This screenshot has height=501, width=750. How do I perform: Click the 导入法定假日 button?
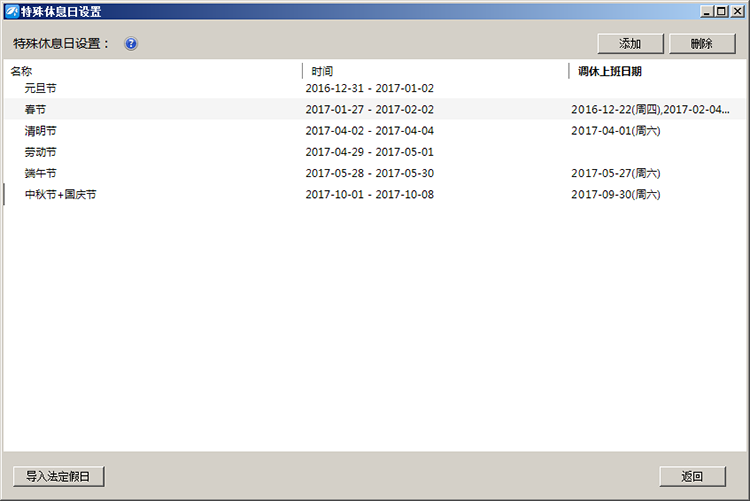pyautogui.click(x=59, y=477)
